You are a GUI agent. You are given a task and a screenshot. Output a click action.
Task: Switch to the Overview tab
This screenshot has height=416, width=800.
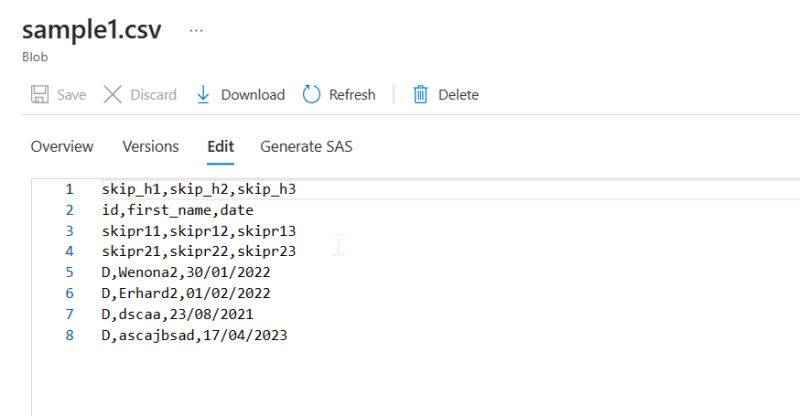point(62,146)
